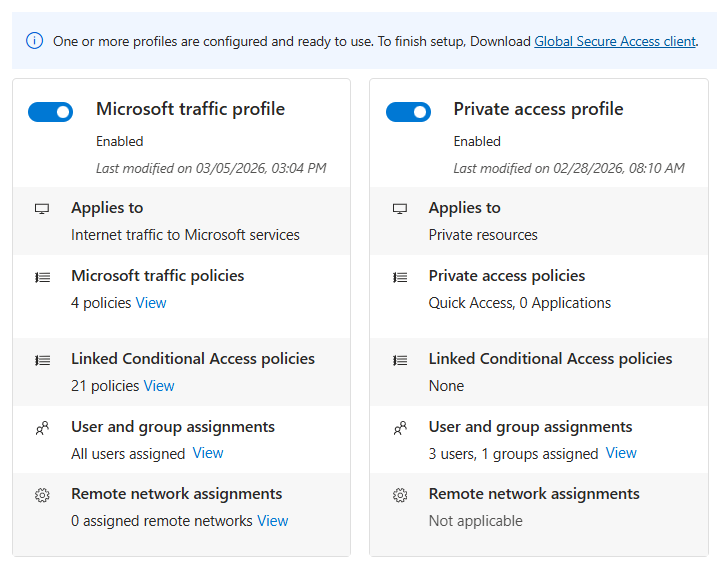Viewport: 717px width, 586px height.
Task: Click the users icon in Microsoft traffic profile
Action: pos(42,428)
